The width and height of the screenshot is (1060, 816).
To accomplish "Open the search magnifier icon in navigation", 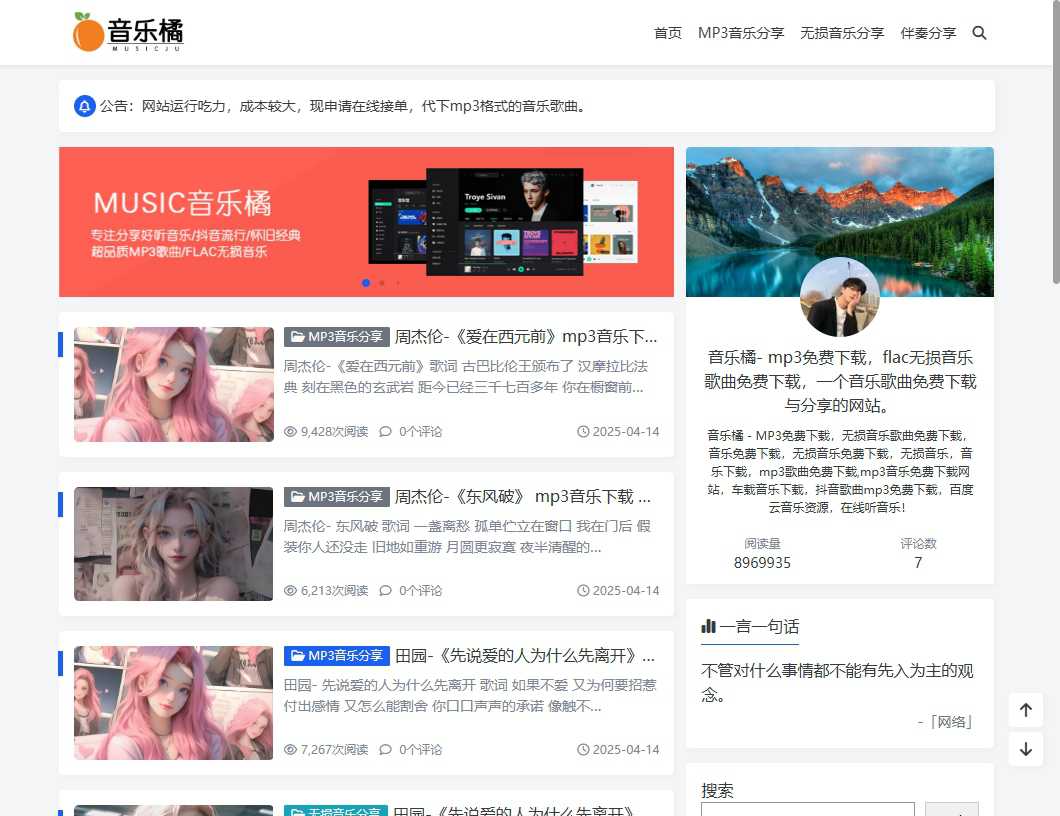I will click(x=979, y=32).
